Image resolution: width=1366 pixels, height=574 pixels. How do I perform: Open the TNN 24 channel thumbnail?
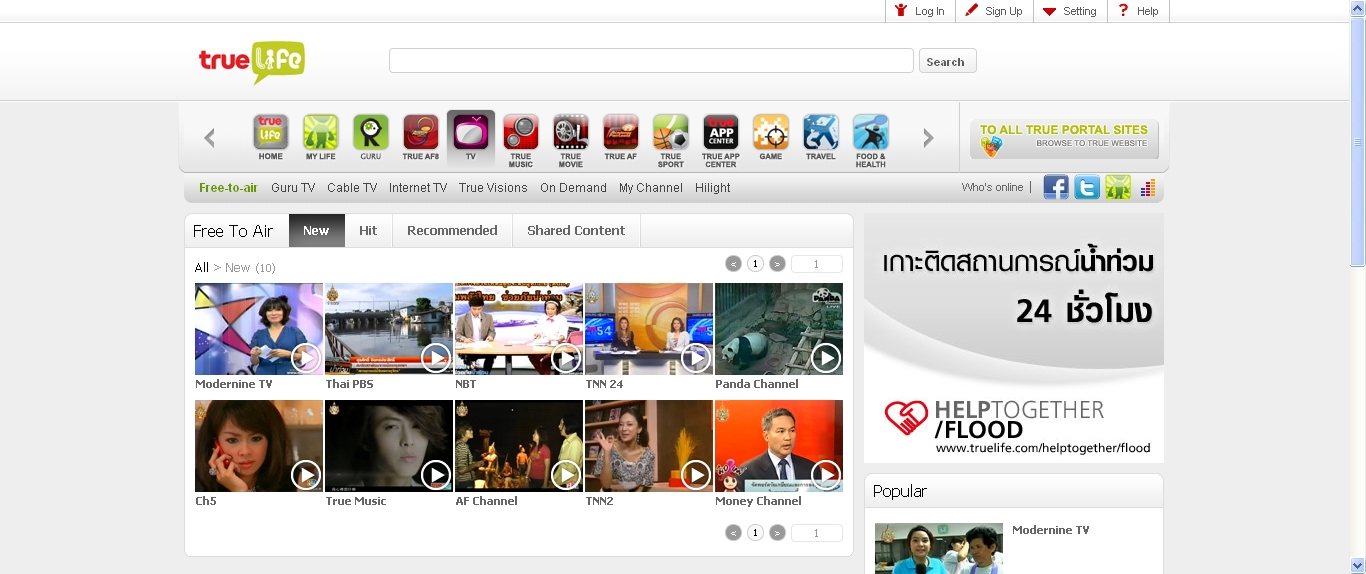[649, 329]
